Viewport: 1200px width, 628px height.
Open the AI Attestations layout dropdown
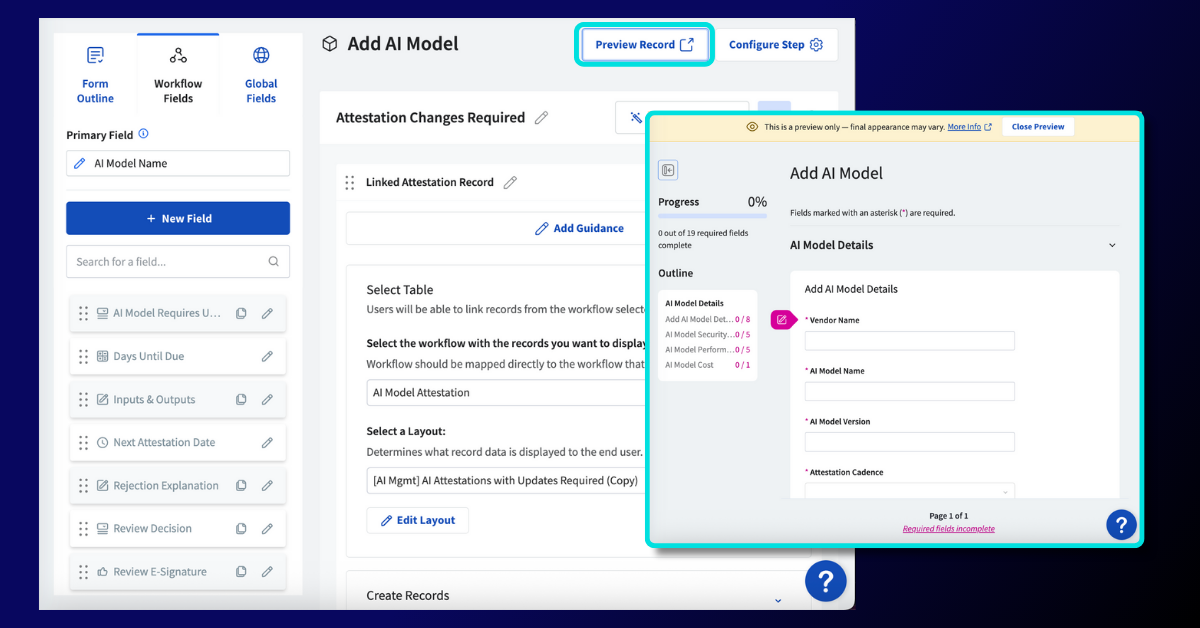point(507,480)
